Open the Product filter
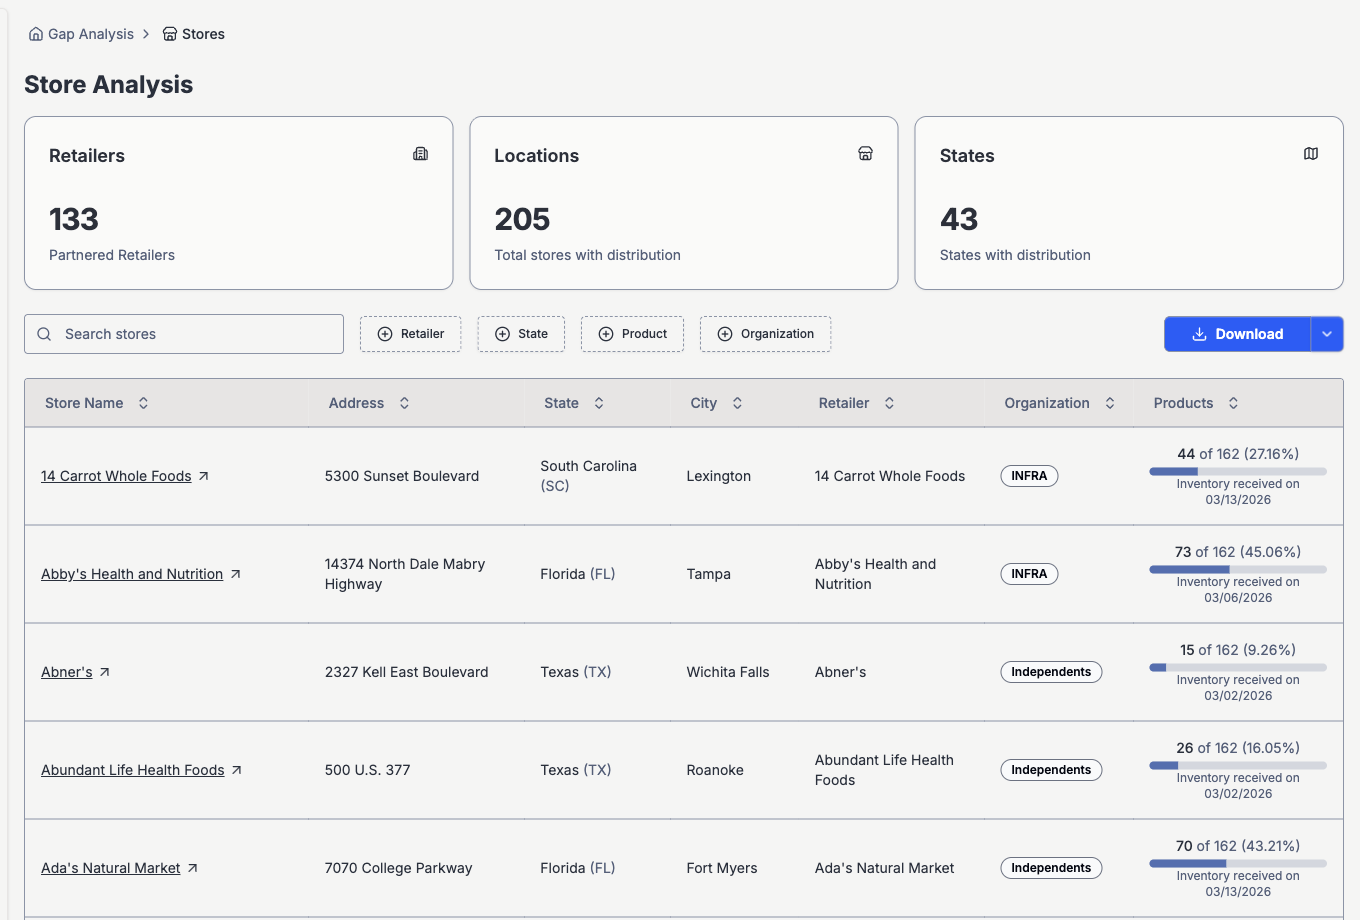The image size is (1360, 920). pos(633,334)
